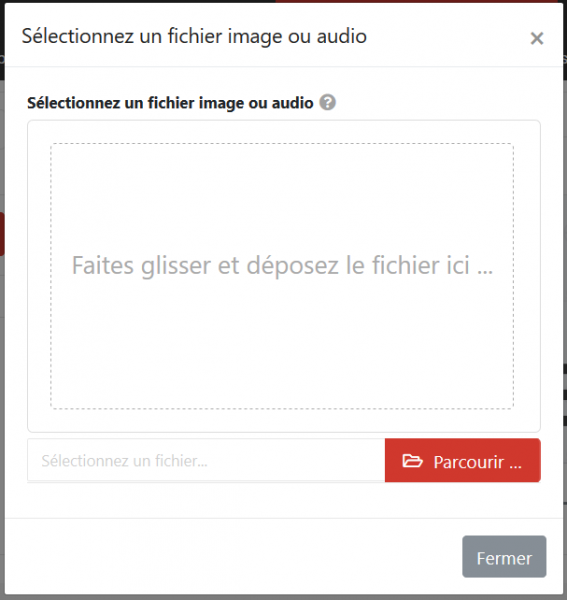Click the × in the dialog header
567x600 pixels.
537,38
